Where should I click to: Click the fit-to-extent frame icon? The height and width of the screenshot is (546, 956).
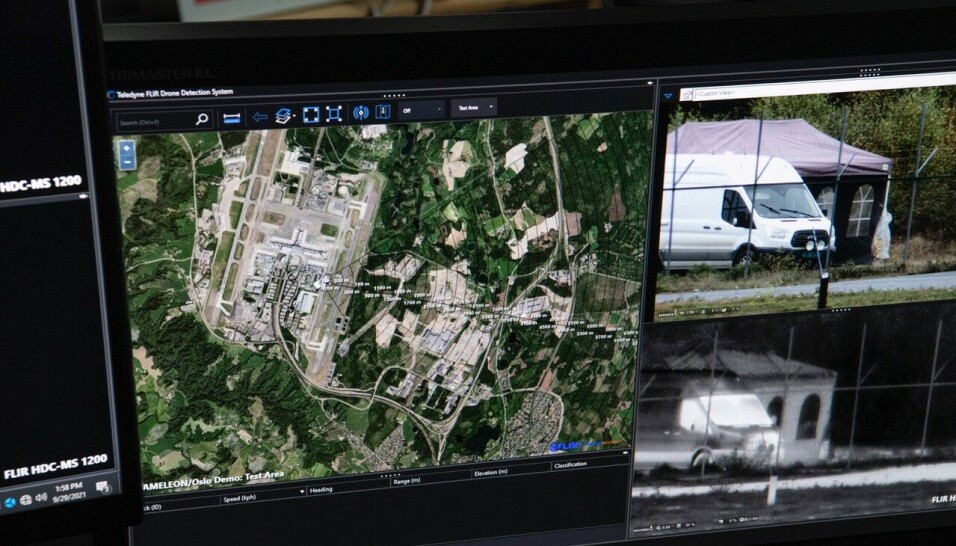311,115
